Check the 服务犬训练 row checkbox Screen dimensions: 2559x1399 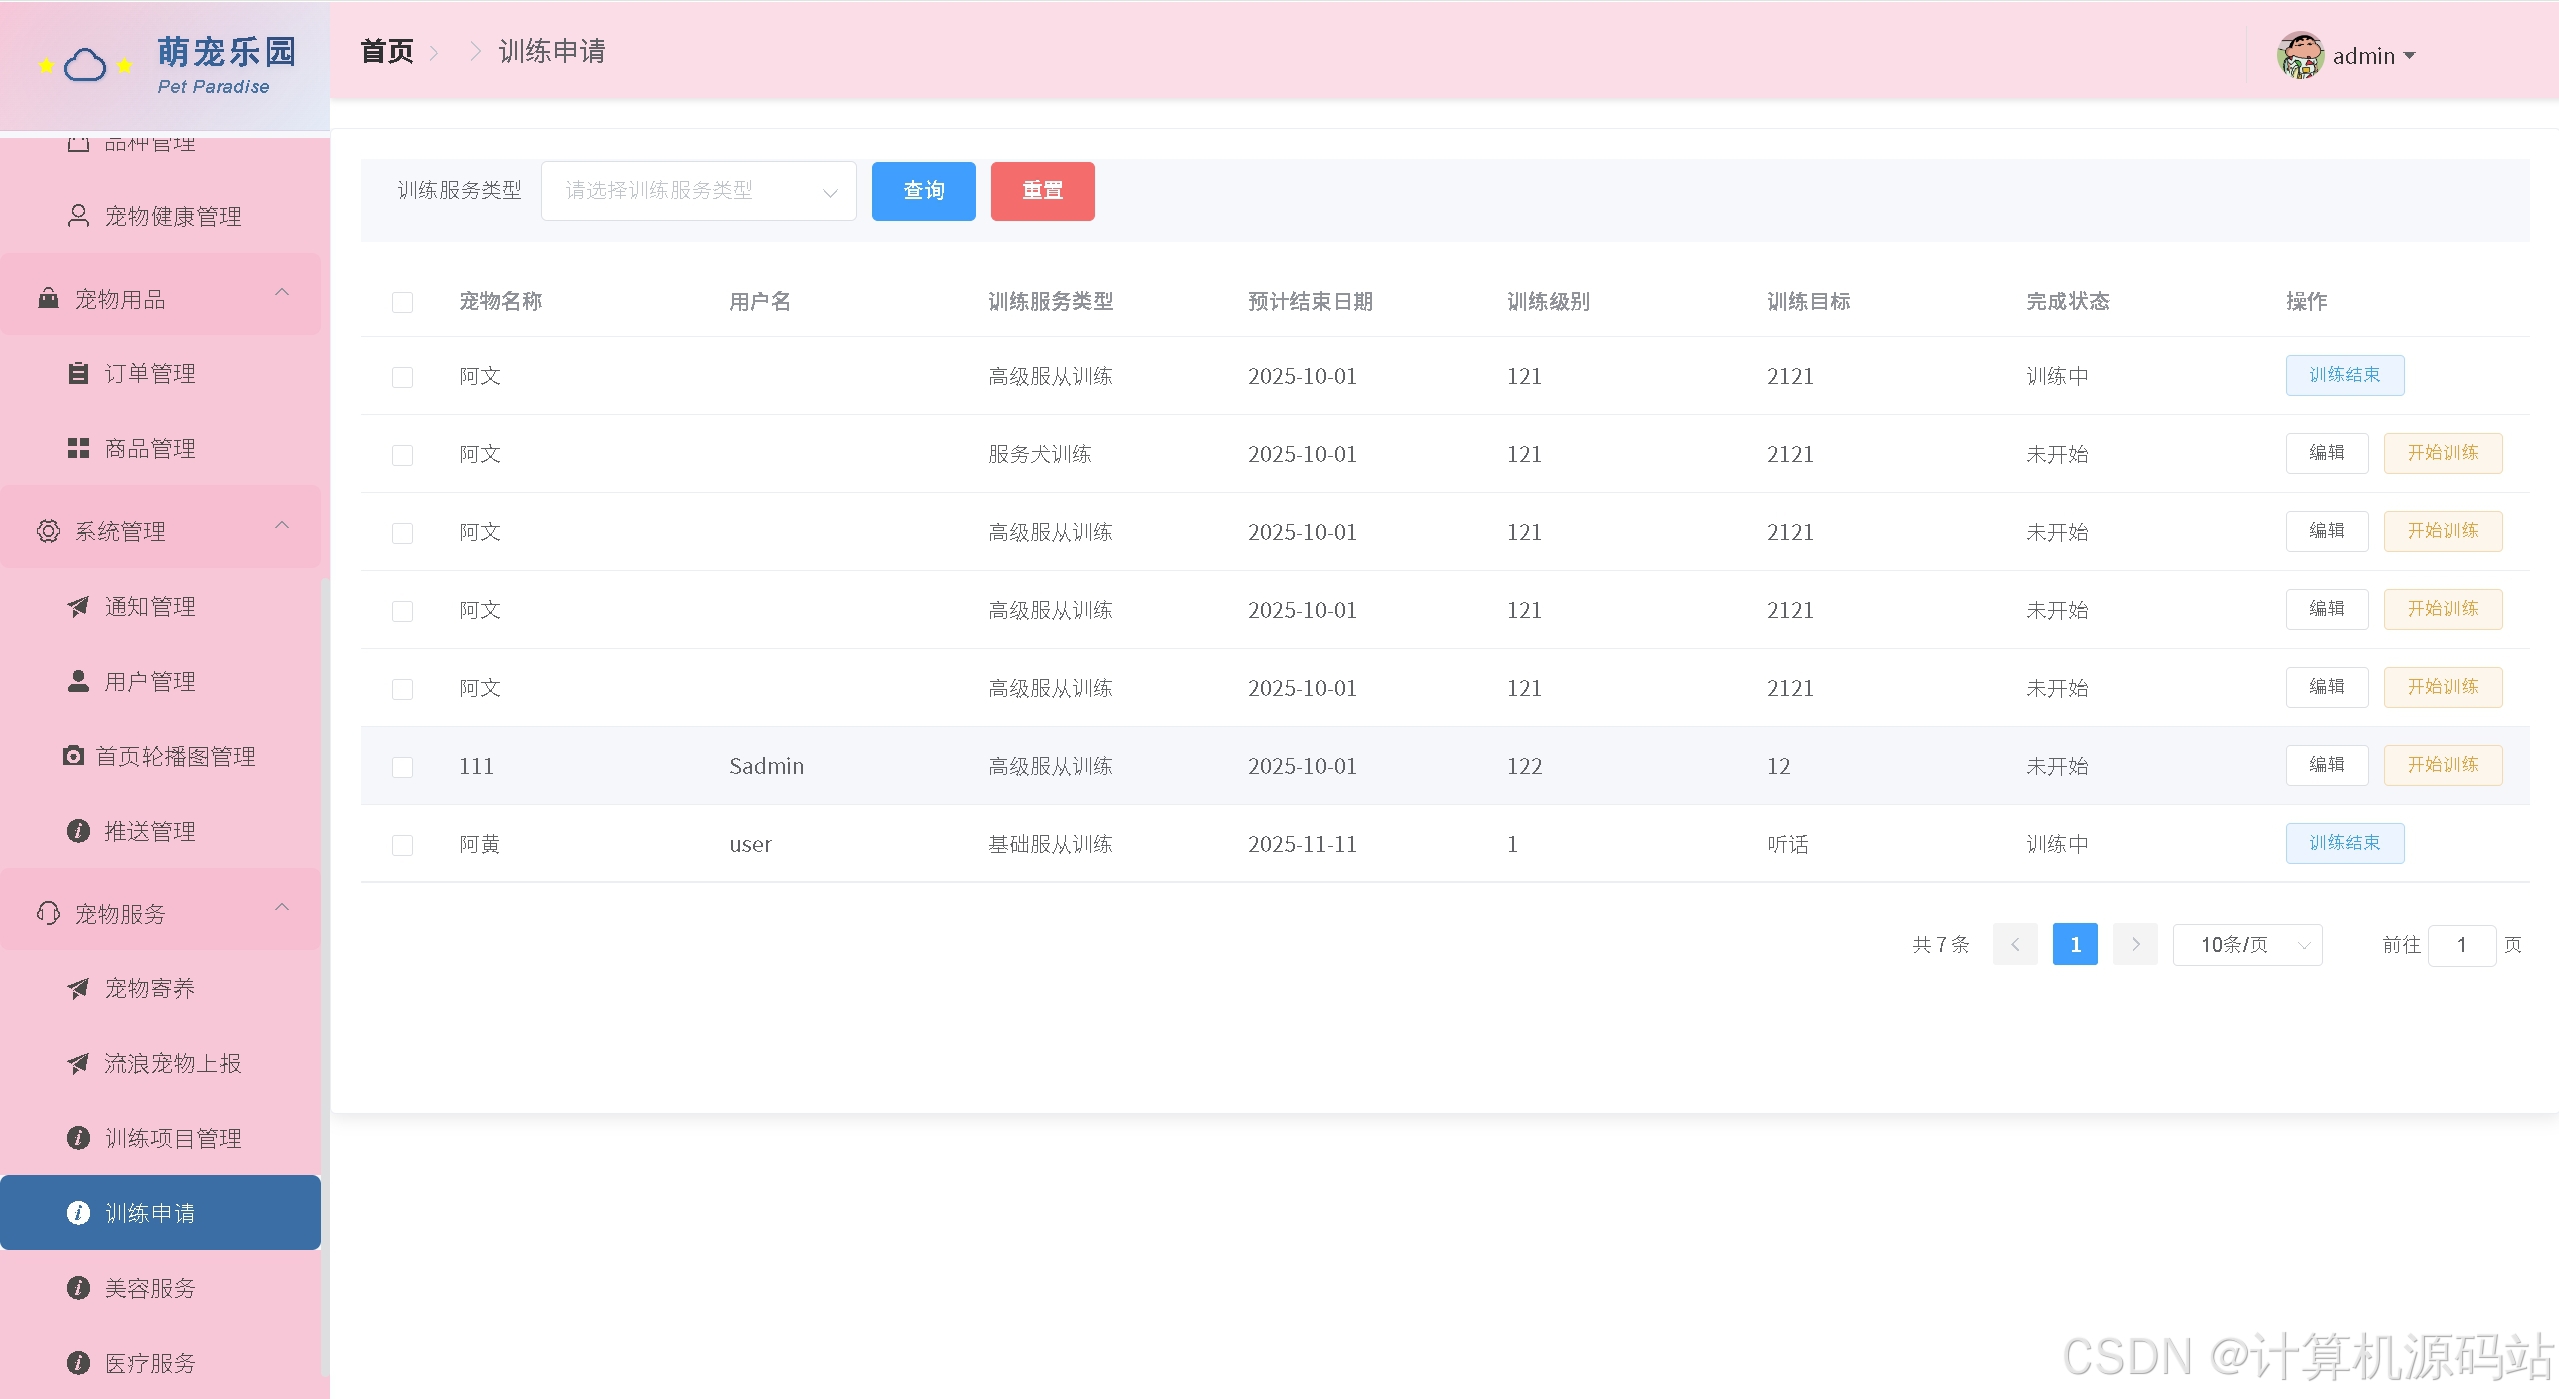pyautogui.click(x=402, y=455)
